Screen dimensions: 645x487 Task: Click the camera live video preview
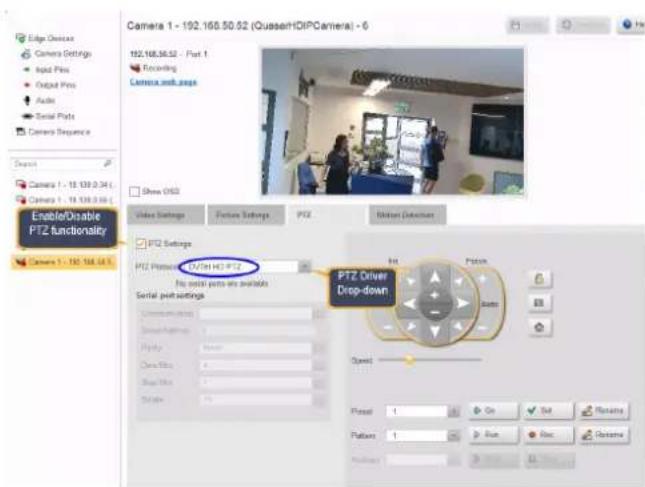click(x=393, y=121)
